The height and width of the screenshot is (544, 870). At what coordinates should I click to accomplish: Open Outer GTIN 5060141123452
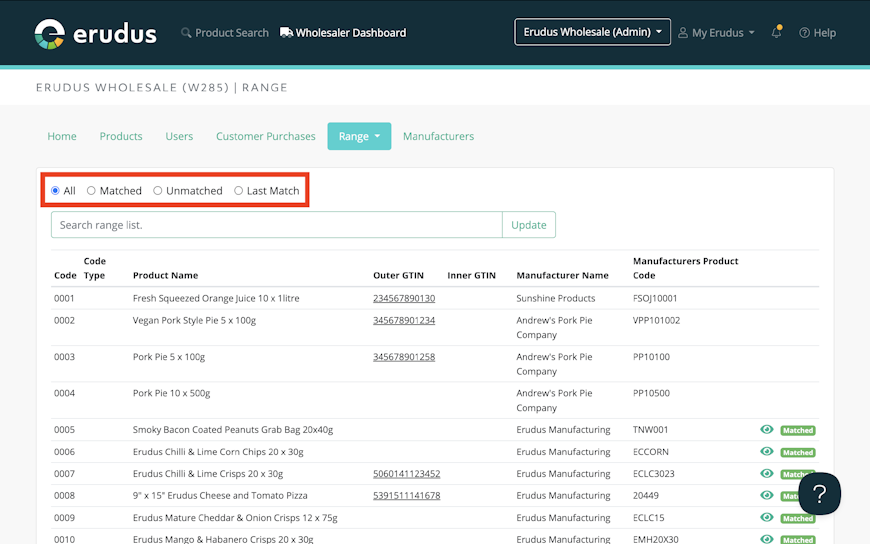point(407,474)
